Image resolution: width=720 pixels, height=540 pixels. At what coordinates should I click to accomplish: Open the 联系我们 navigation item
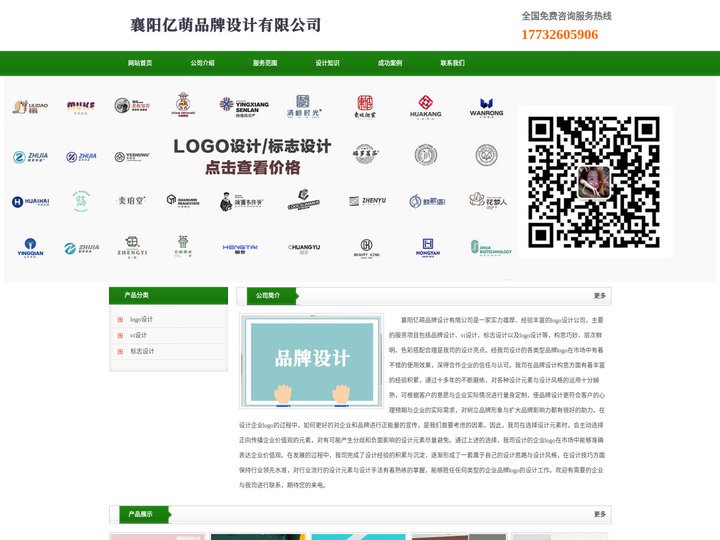[452, 63]
